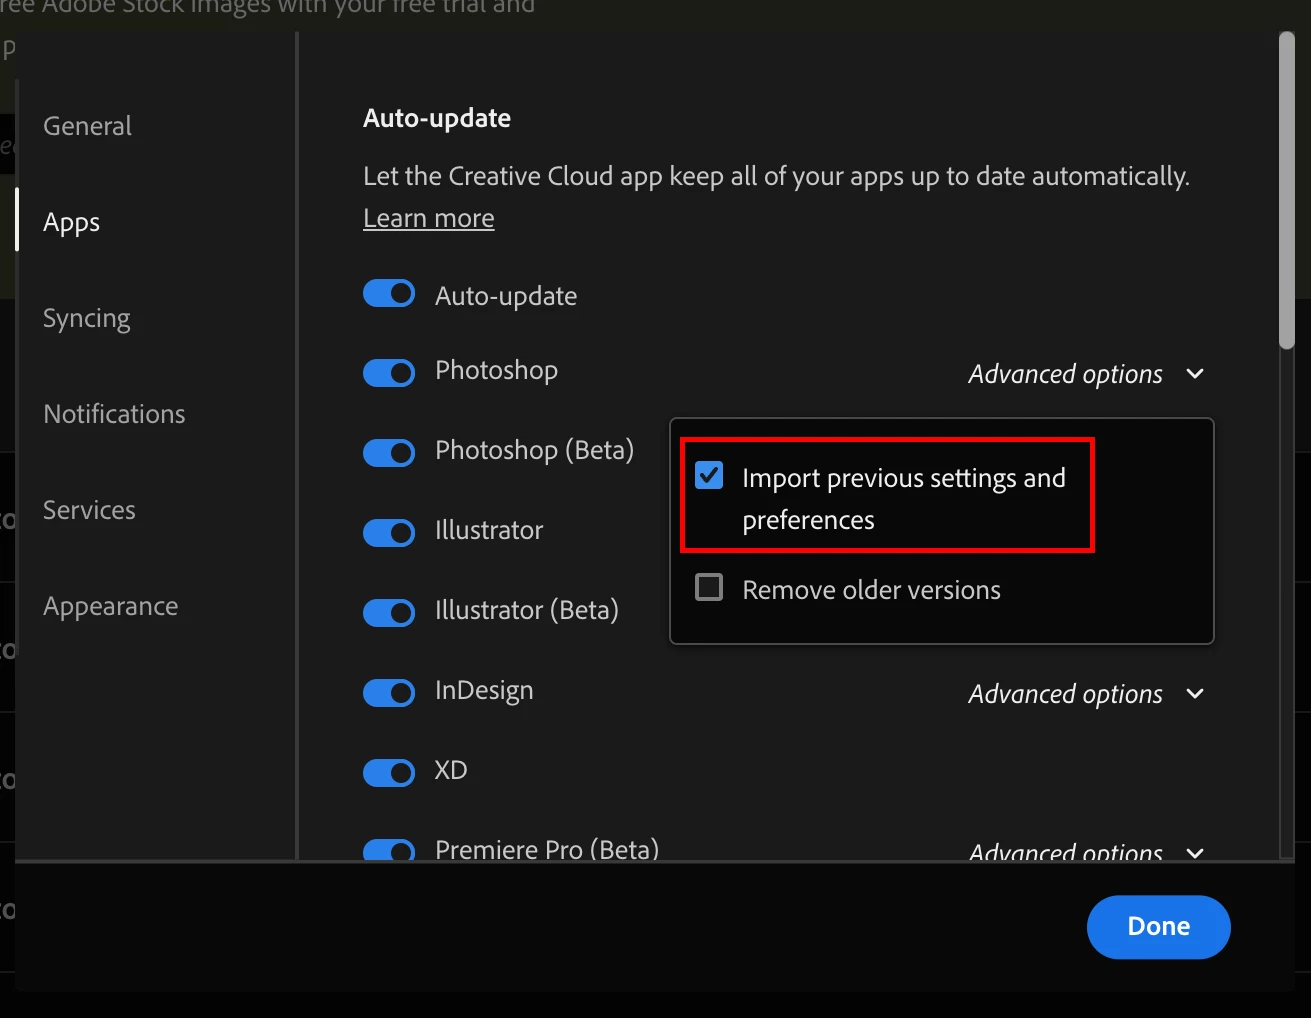
Task: Switch off InDesign auto-update
Action: [389, 693]
